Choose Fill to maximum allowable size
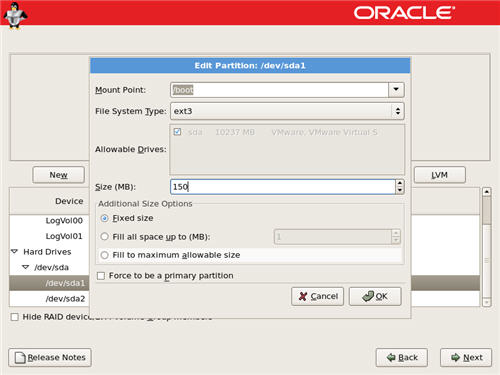 (x=104, y=255)
